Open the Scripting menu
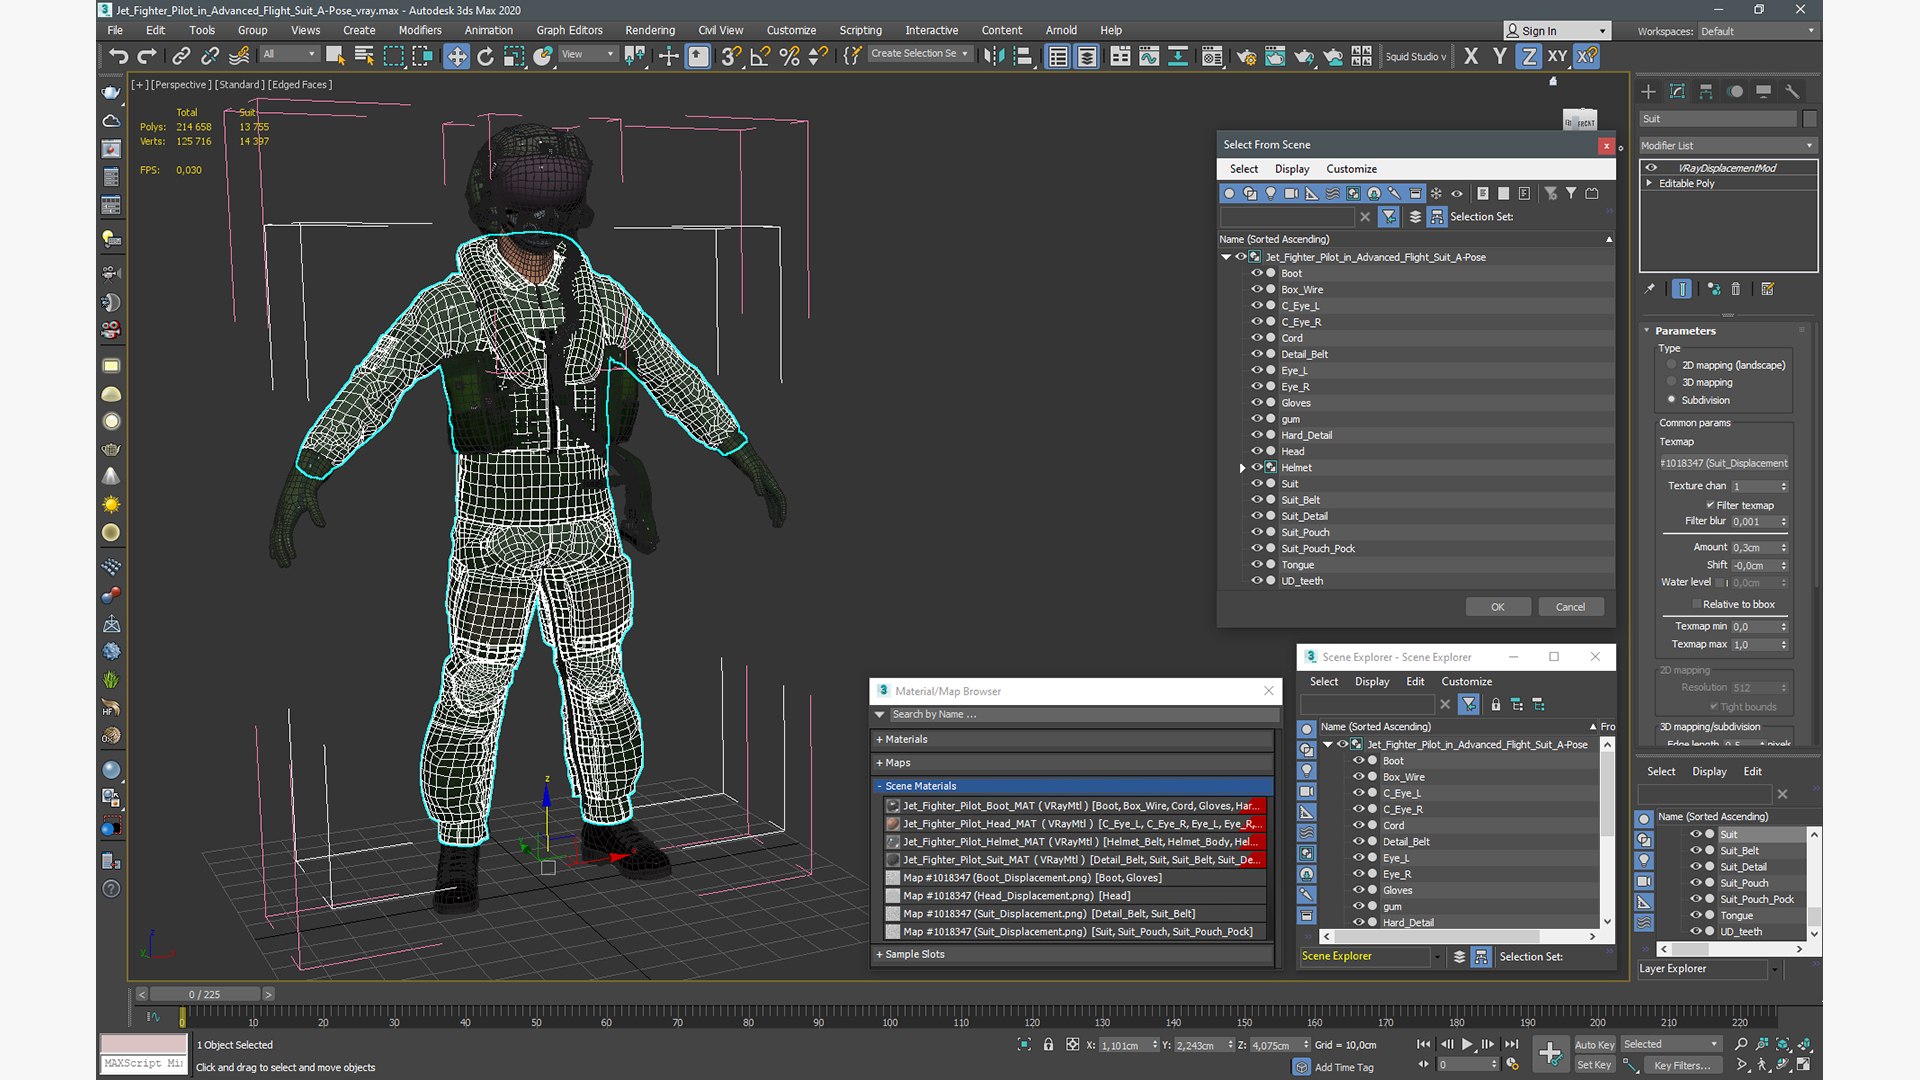 coord(860,30)
